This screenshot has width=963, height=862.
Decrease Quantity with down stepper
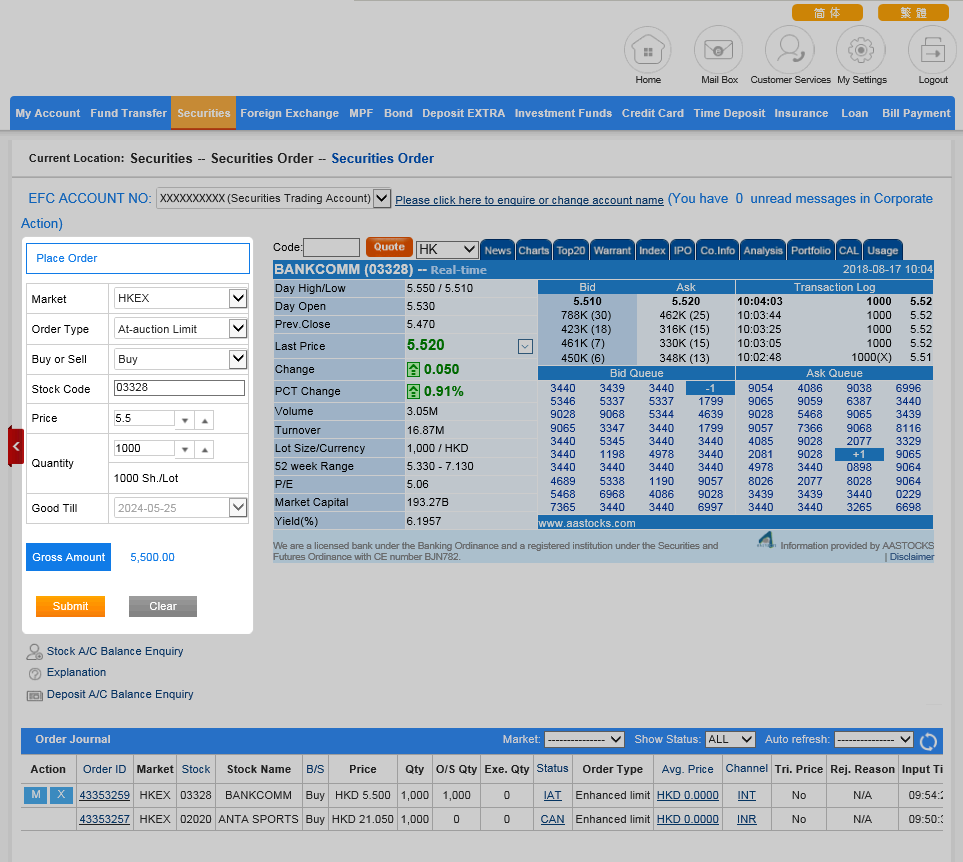click(x=184, y=451)
